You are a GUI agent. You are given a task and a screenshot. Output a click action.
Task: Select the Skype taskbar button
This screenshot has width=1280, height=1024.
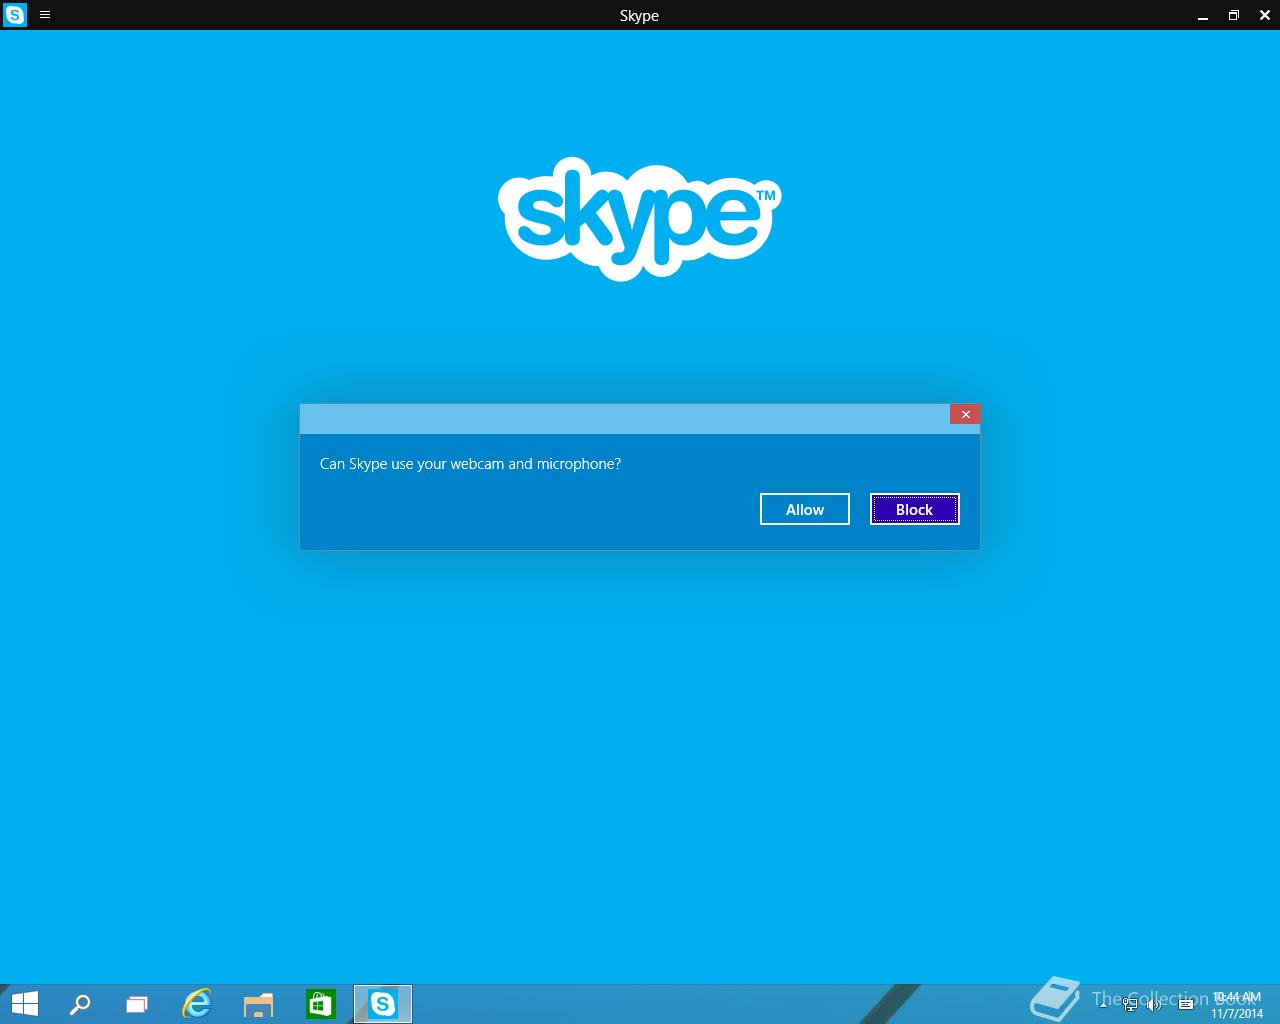[x=383, y=1004]
